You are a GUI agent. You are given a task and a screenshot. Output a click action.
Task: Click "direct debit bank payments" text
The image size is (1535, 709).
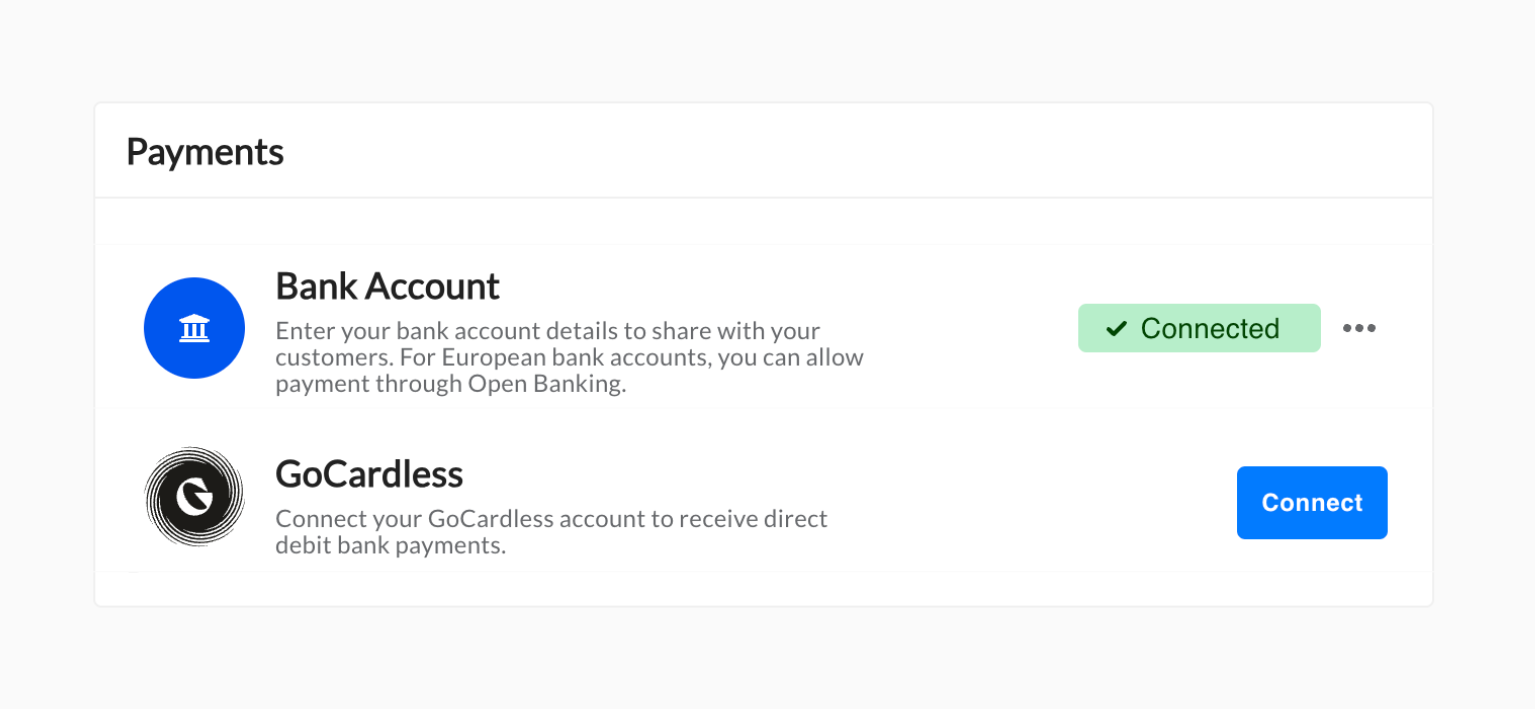tap(390, 546)
